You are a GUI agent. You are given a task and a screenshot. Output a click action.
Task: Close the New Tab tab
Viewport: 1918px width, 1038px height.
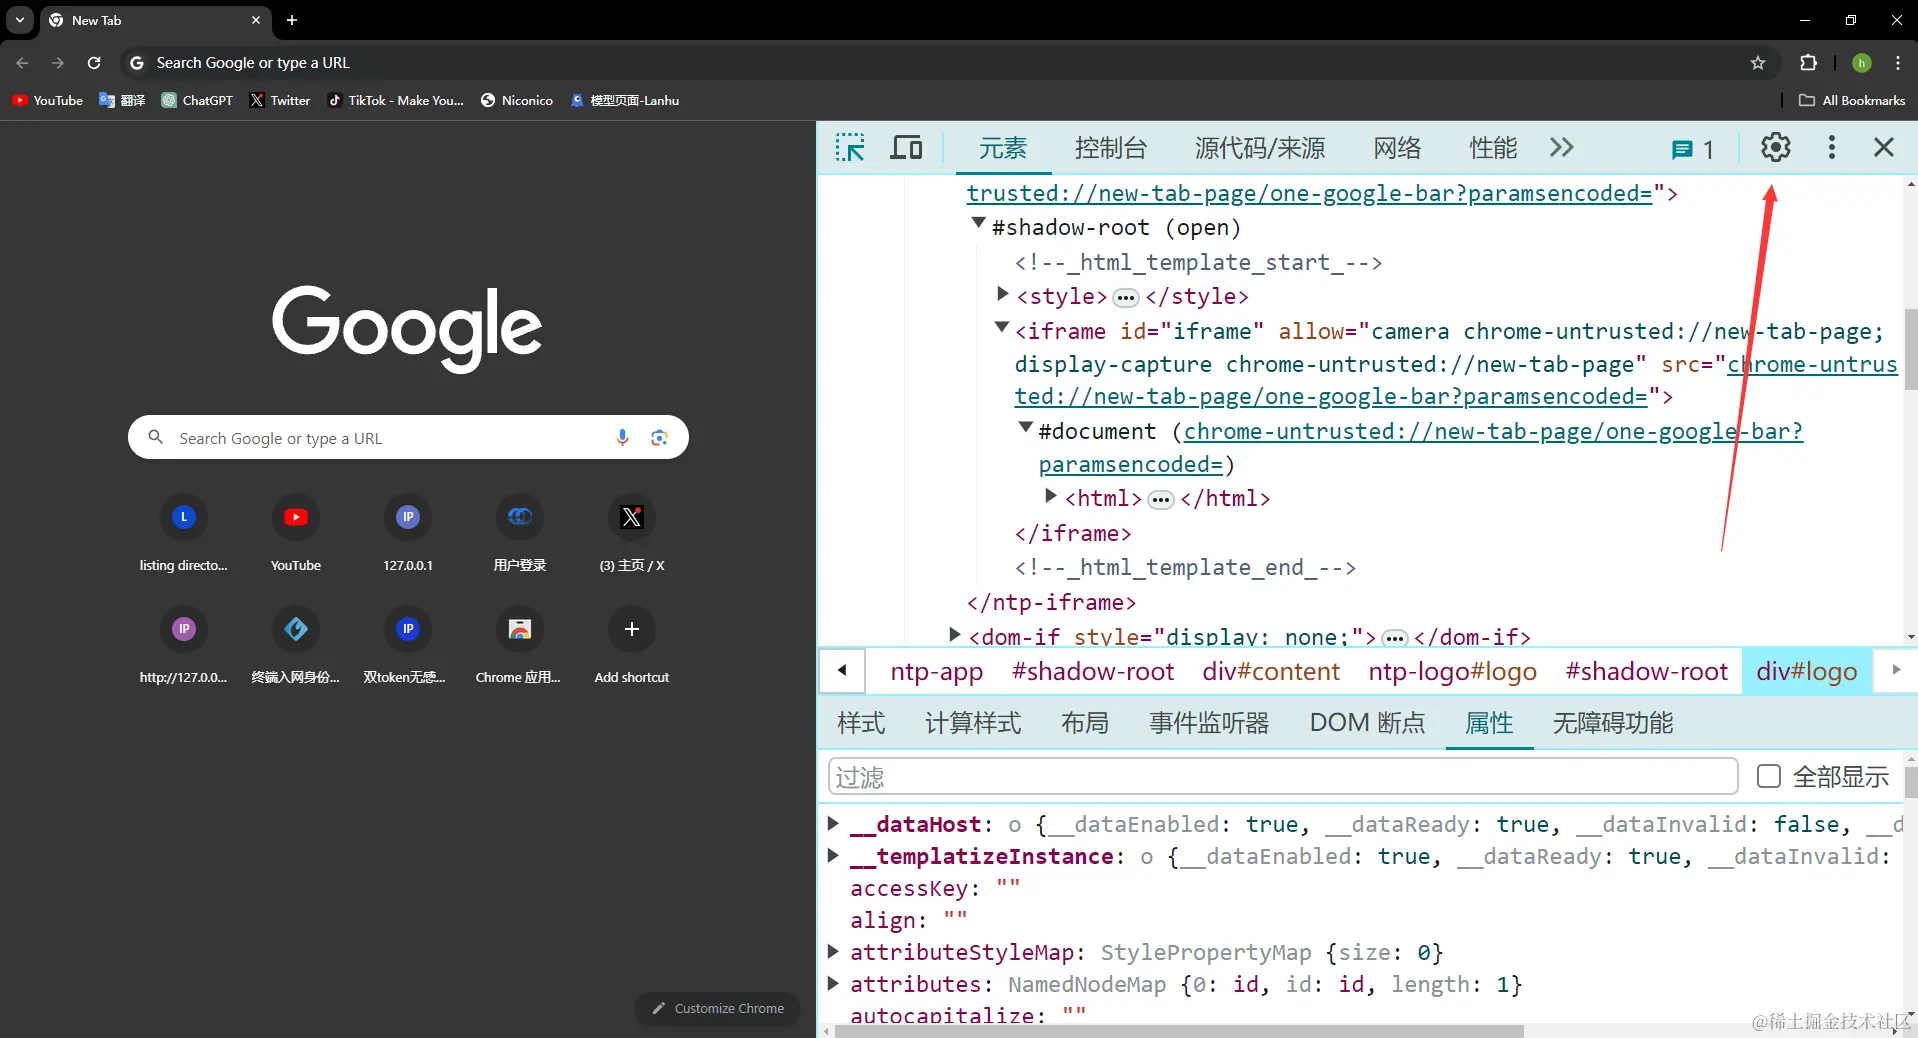[256, 20]
